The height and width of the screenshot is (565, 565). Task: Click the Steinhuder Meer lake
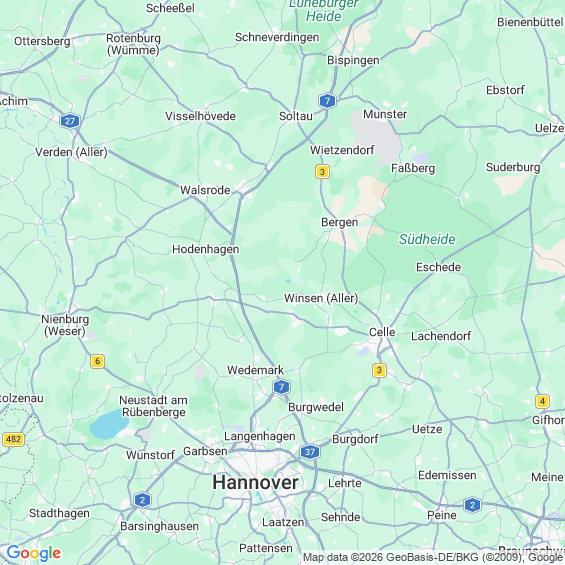[x=109, y=424]
